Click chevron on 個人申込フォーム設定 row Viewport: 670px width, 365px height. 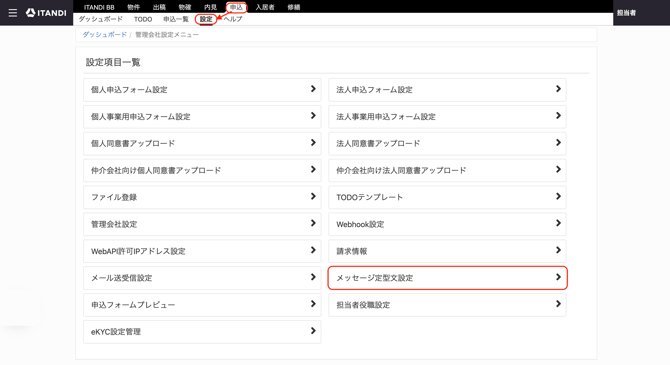(313, 89)
